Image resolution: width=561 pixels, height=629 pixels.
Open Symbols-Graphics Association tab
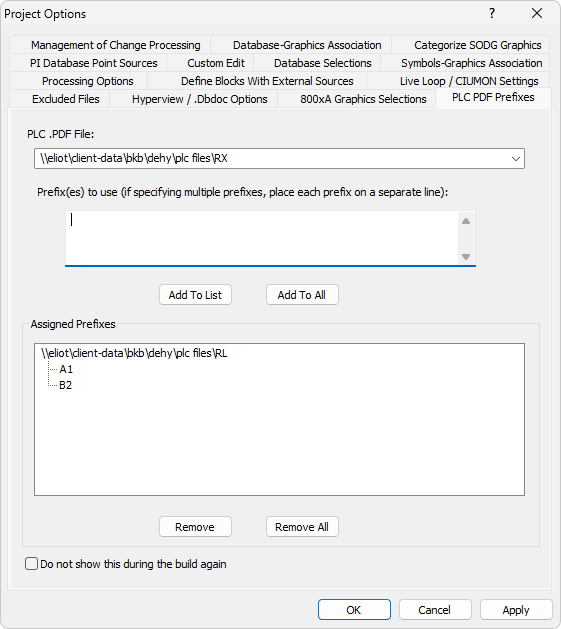click(x=465, y=63)
